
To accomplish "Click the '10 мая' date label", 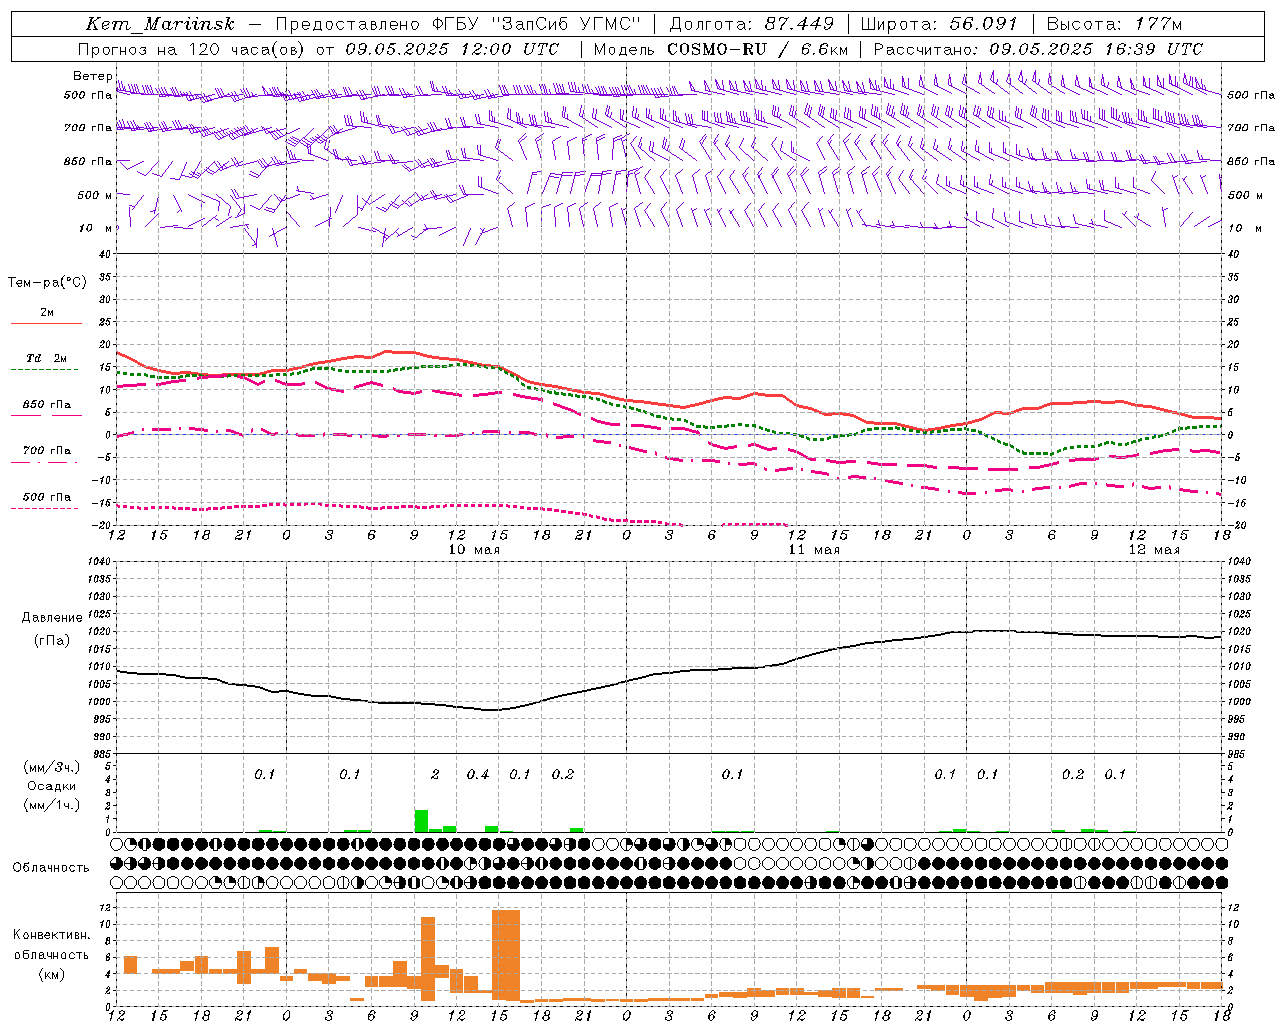I will [x=474, y=550].
